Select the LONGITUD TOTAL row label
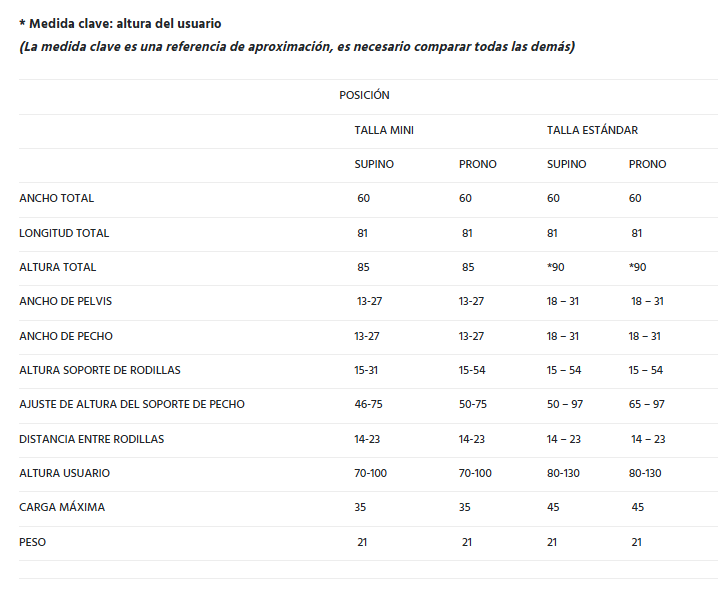724x590 pixels. pyautogui.click(x=64, y=233)
